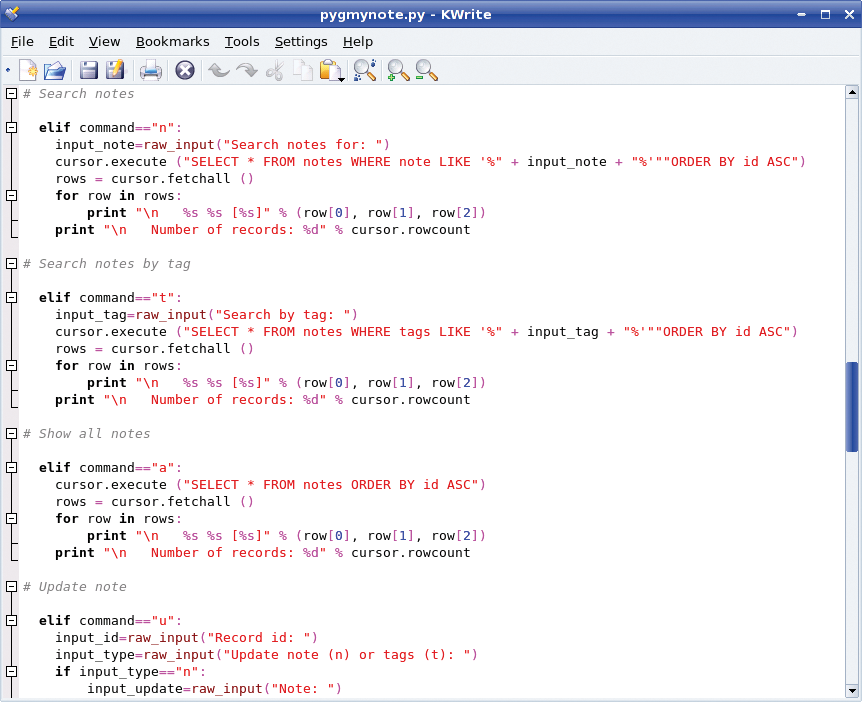Screen dimensions: 862x702
Task: Open the Settings menu
Action: [301, 42]
